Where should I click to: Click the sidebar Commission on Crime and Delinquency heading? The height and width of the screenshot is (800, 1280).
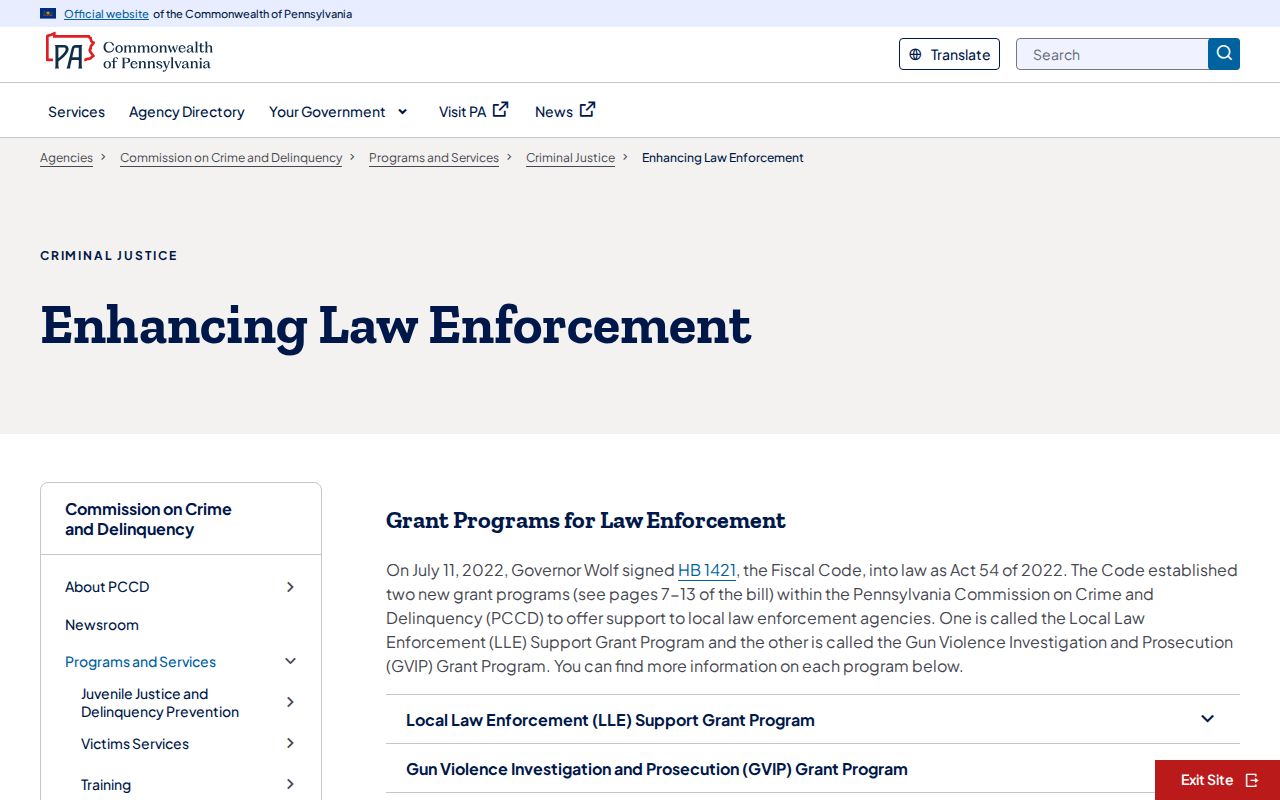pyautogui.click(x=148, y=519)
